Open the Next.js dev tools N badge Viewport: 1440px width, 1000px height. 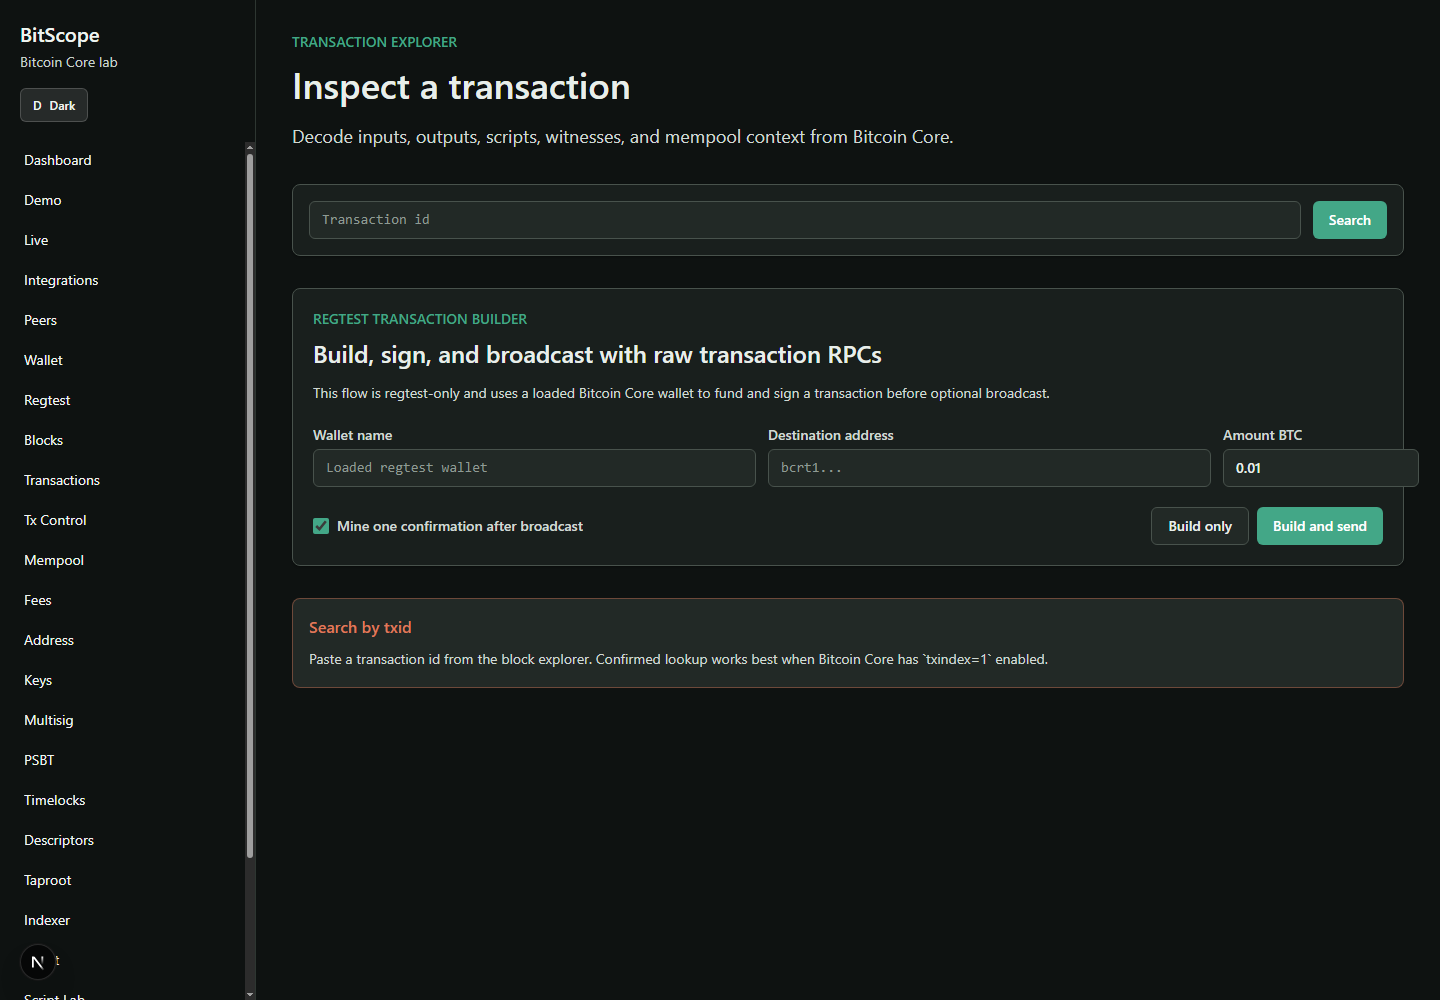(x=38, y=962)
